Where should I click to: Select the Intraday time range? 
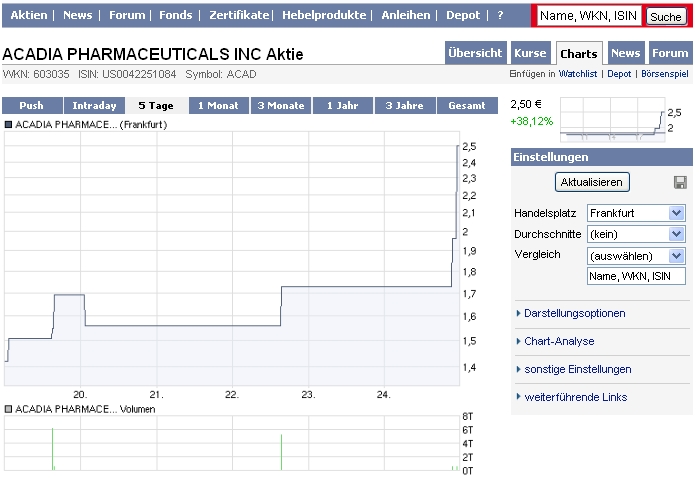tap(94, 105)
